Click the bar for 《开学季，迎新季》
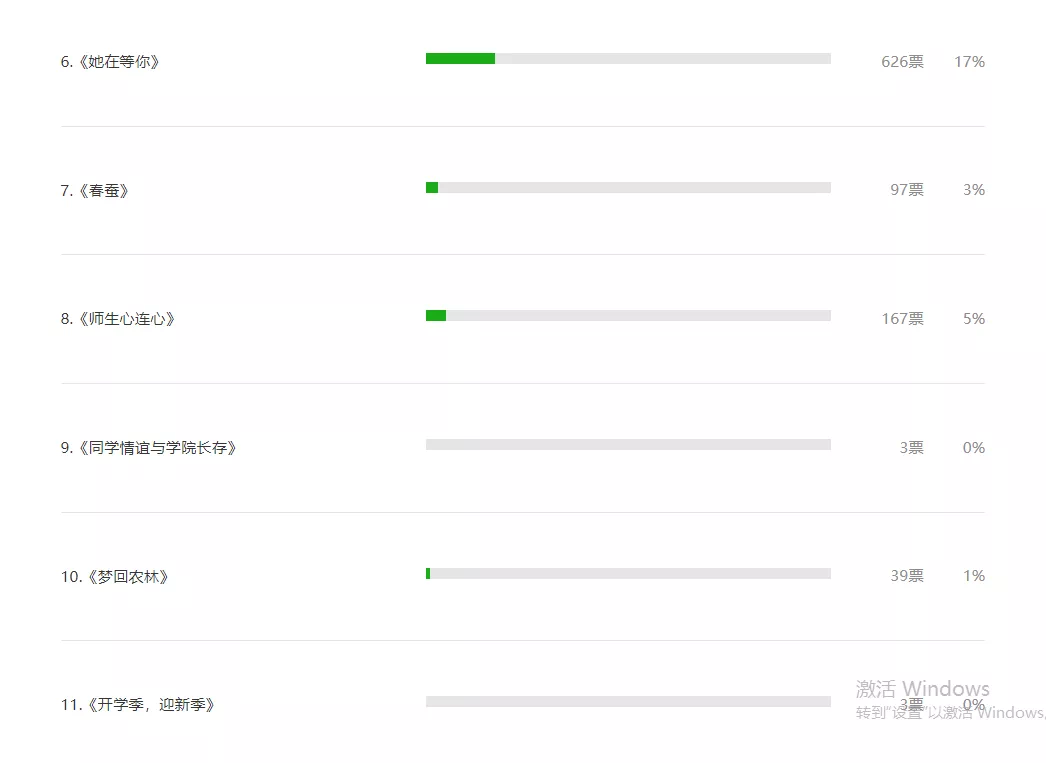 628,702
